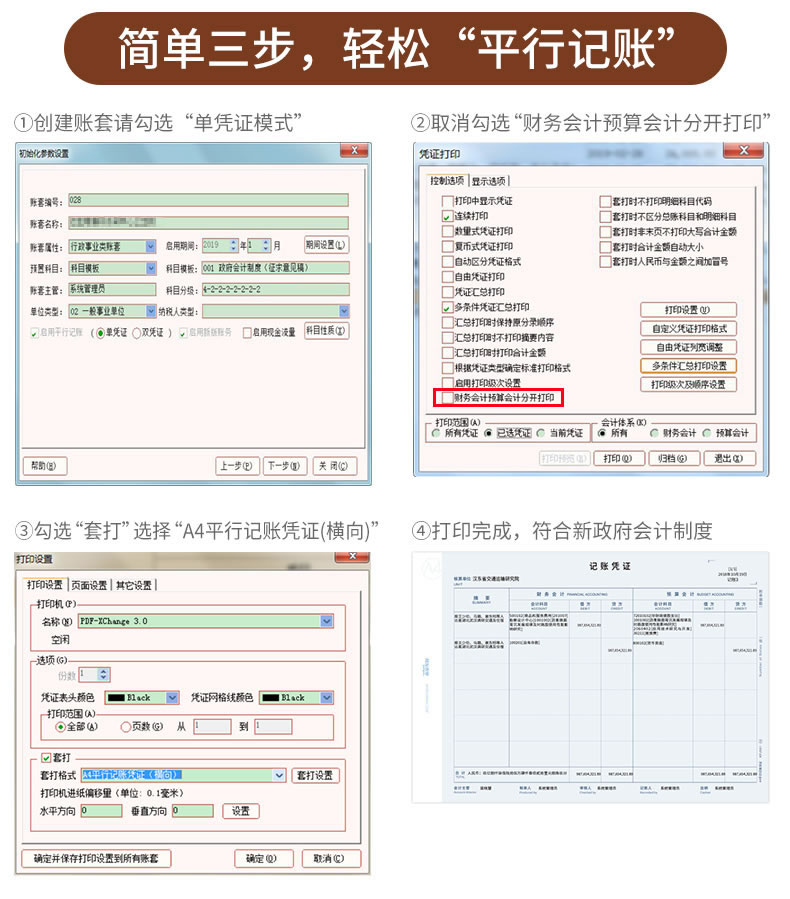Image resolution: width=790 pixels, height=899 pixels.
Task: Enable 打印中显示凭证 checkbox
Action: pyautogui.click(x=447, y=201)
